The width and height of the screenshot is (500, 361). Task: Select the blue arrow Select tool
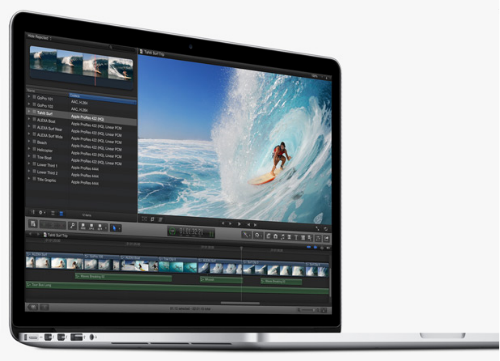coord(114,228)
